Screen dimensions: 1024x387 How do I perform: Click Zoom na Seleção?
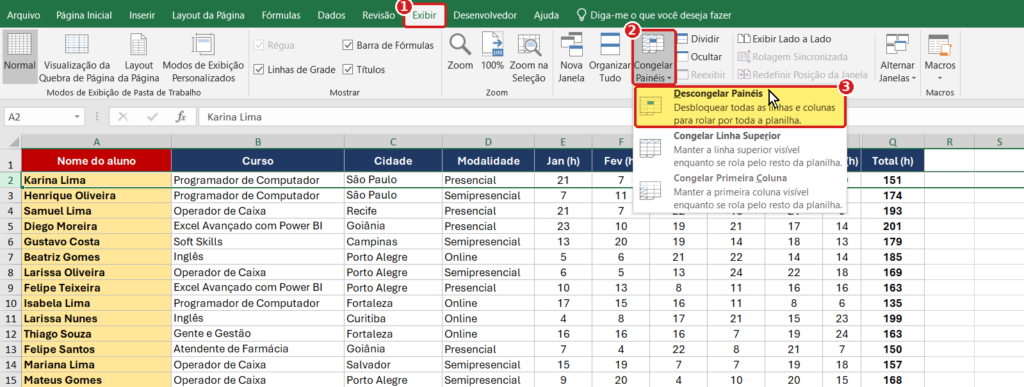point(529,56)
